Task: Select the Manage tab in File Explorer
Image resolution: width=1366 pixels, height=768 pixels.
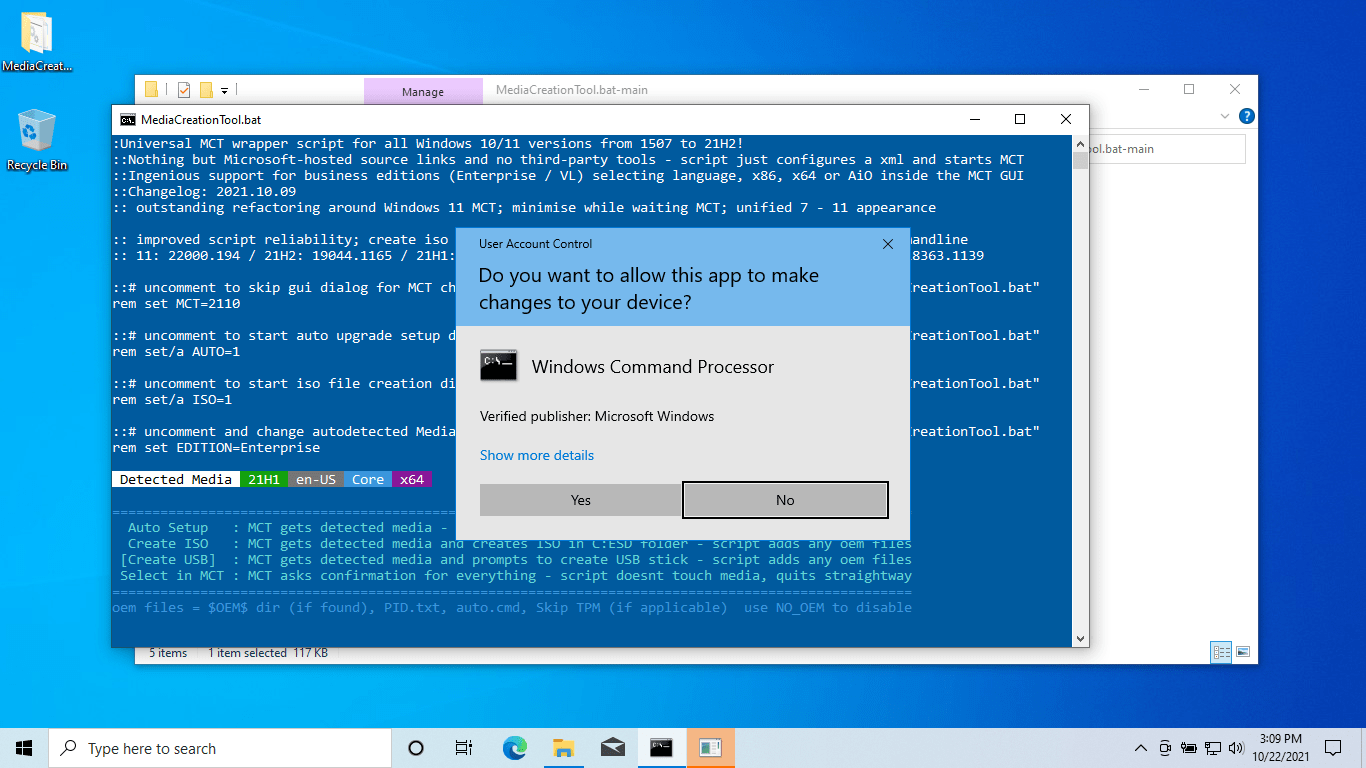Action: pyautogui.click(x=423, y=91)
